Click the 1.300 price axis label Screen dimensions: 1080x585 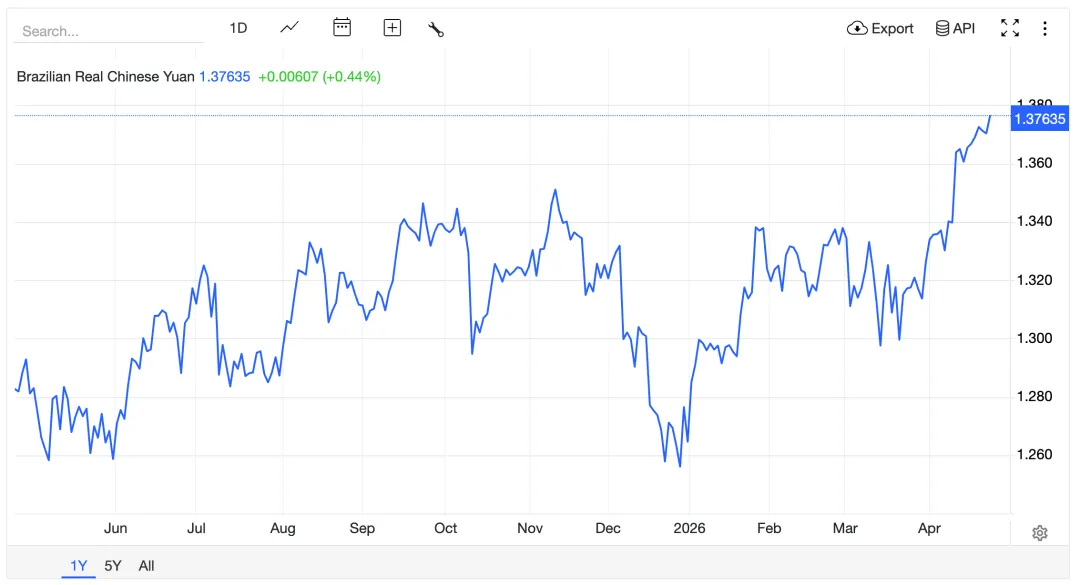(x=1036, y=338)
